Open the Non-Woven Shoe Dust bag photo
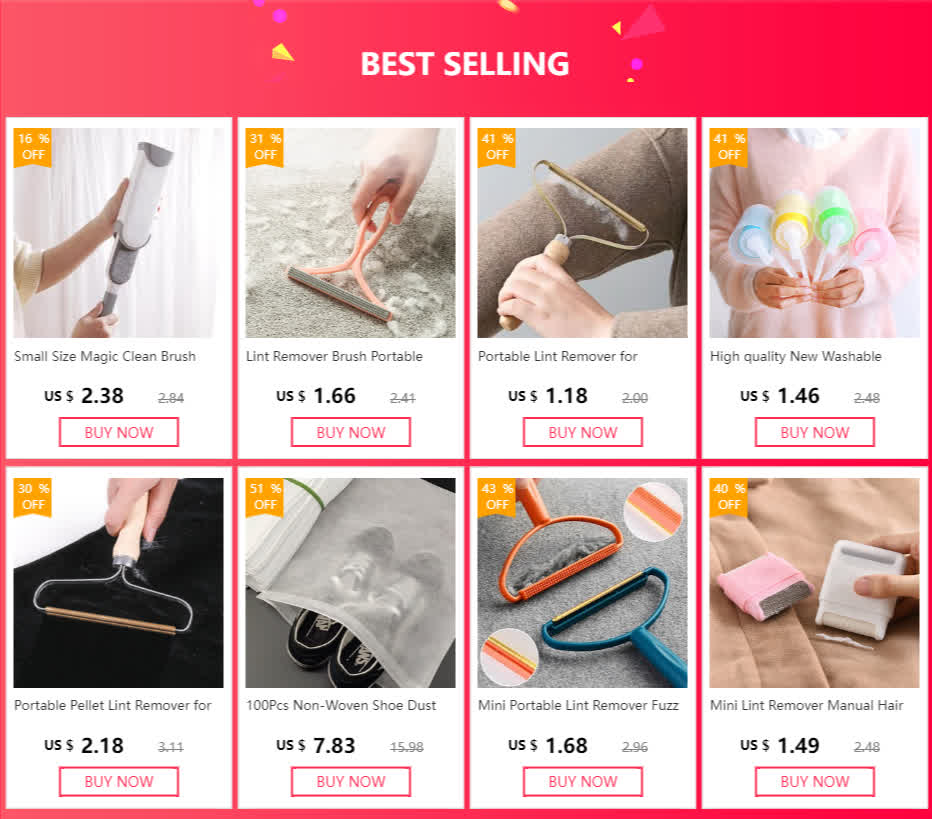Image resolution: width=932 pixels, height=819 pixels. (351, 582)
